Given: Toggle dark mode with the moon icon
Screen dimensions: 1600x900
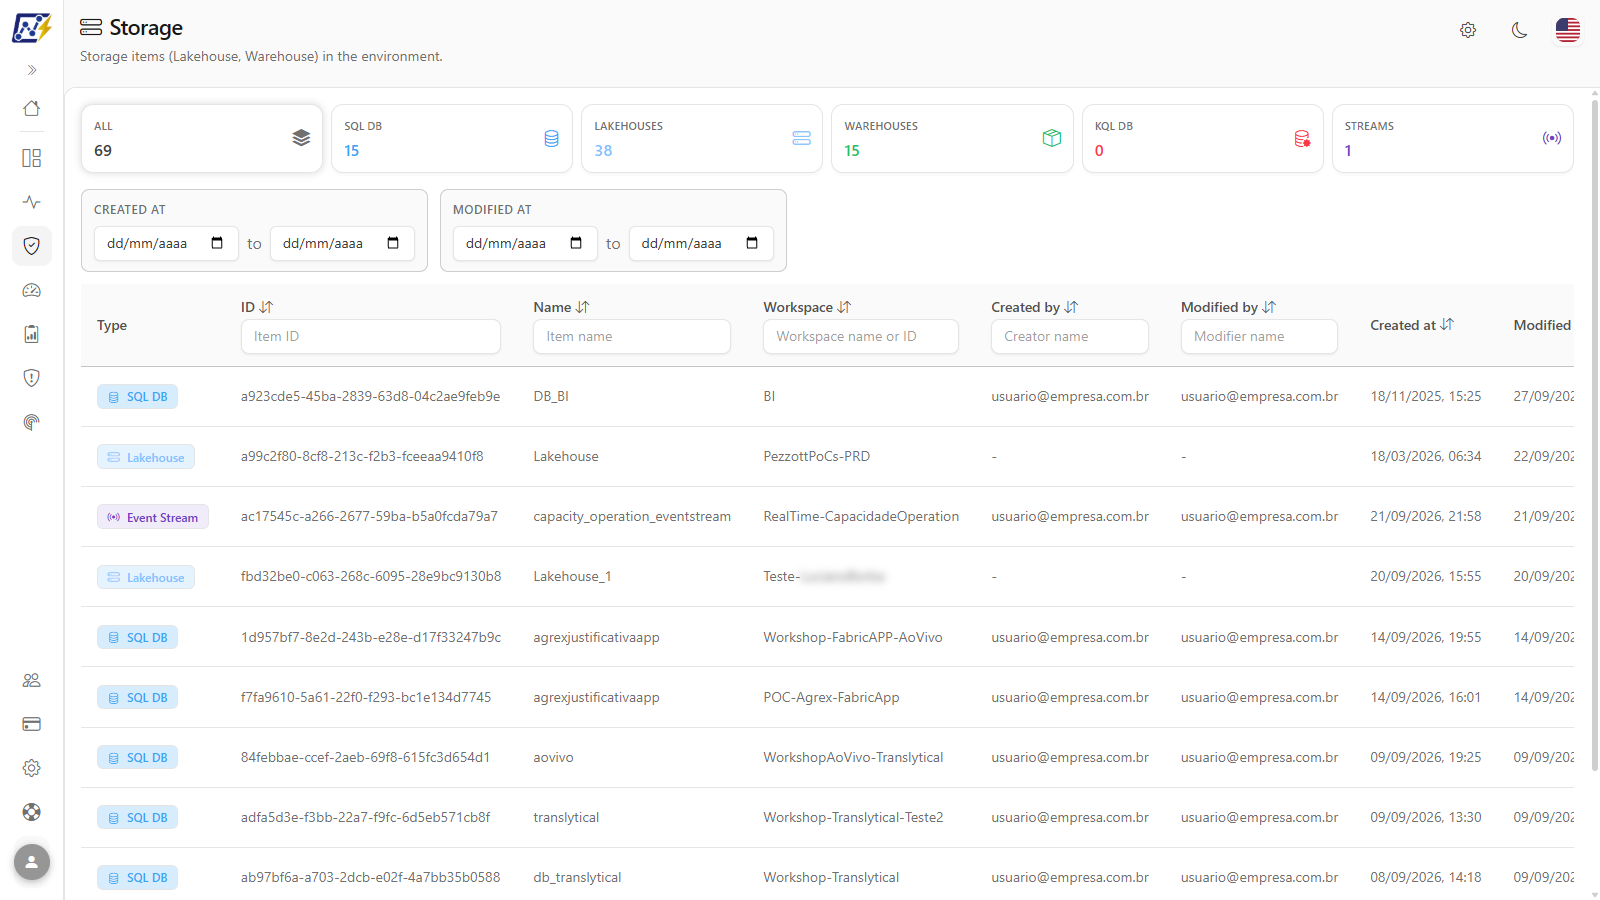Looking at the screenshot, I should (1519, 30).
